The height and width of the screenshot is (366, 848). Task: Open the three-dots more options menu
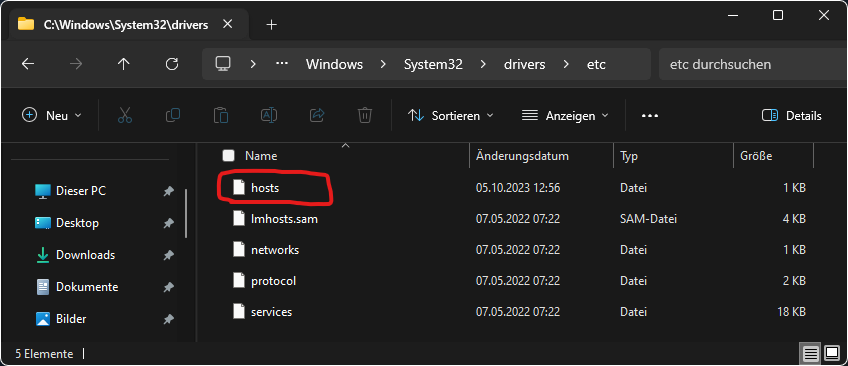click(650, 115)
